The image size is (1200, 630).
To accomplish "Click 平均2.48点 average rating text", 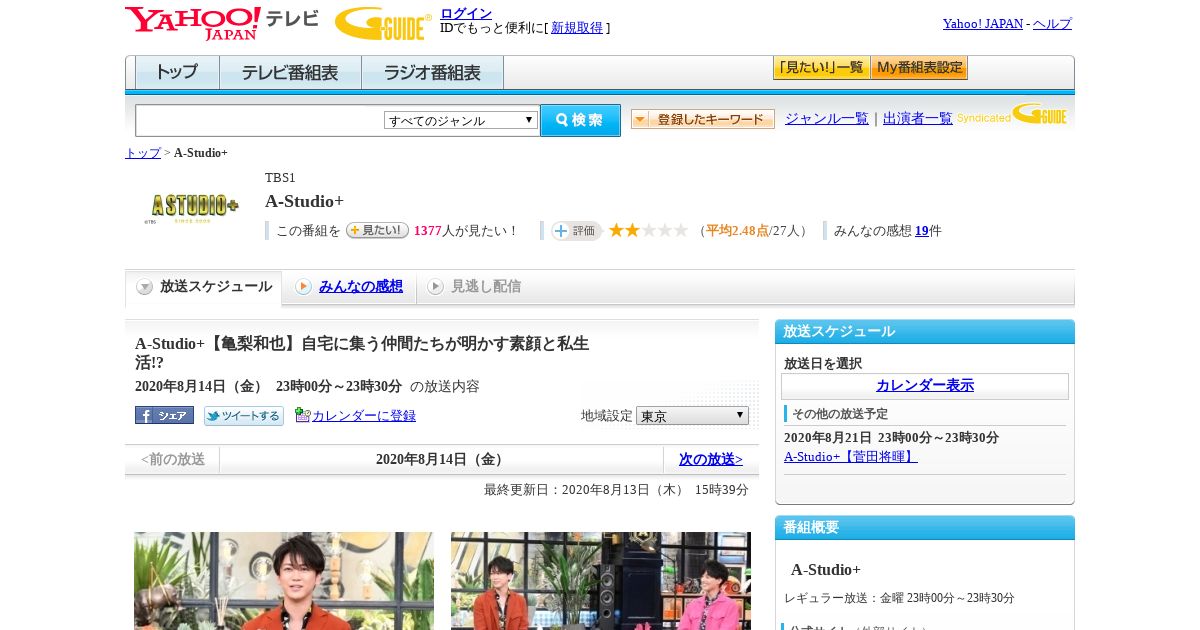I will pos(737,231).
